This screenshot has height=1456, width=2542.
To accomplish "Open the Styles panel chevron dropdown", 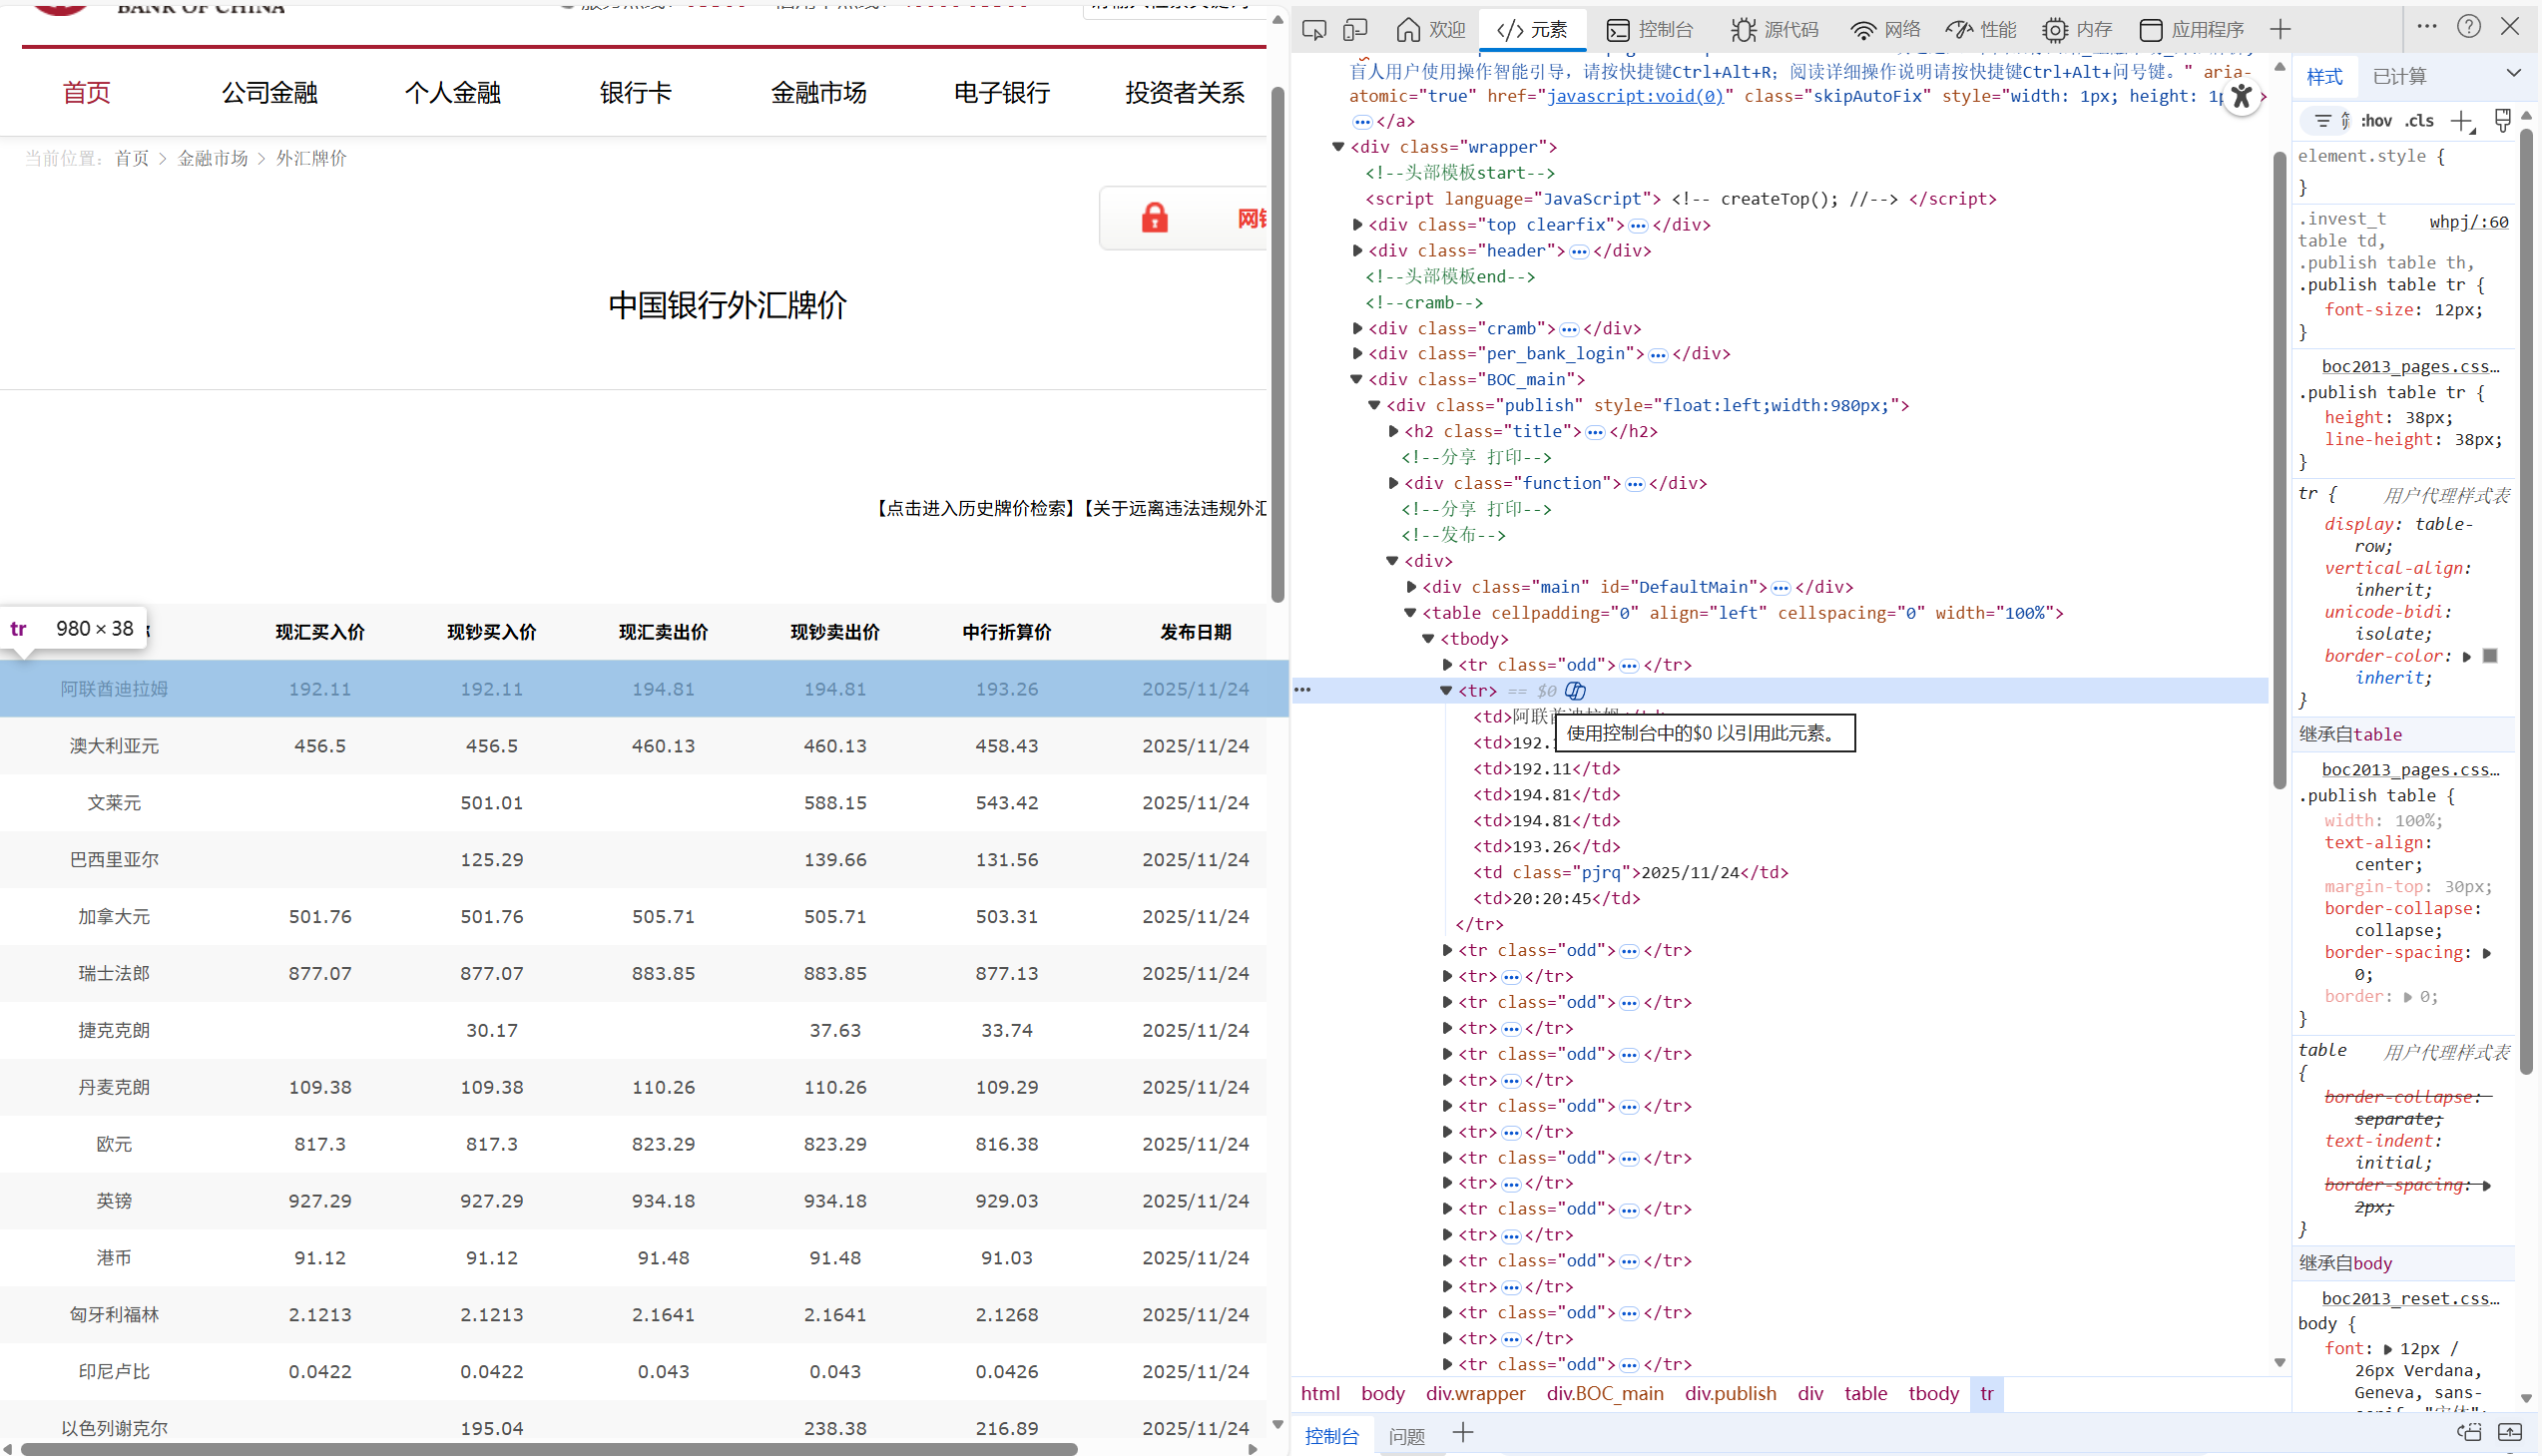I will click(x=2517, y=74).
